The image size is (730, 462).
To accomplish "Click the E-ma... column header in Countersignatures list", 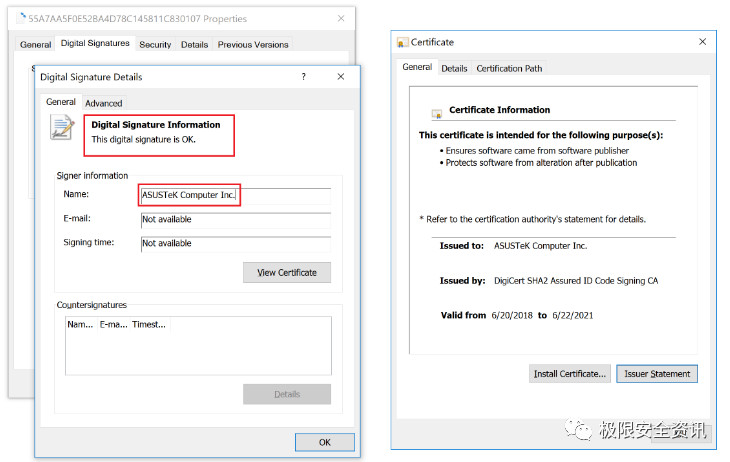I will (x=114, y=325).
